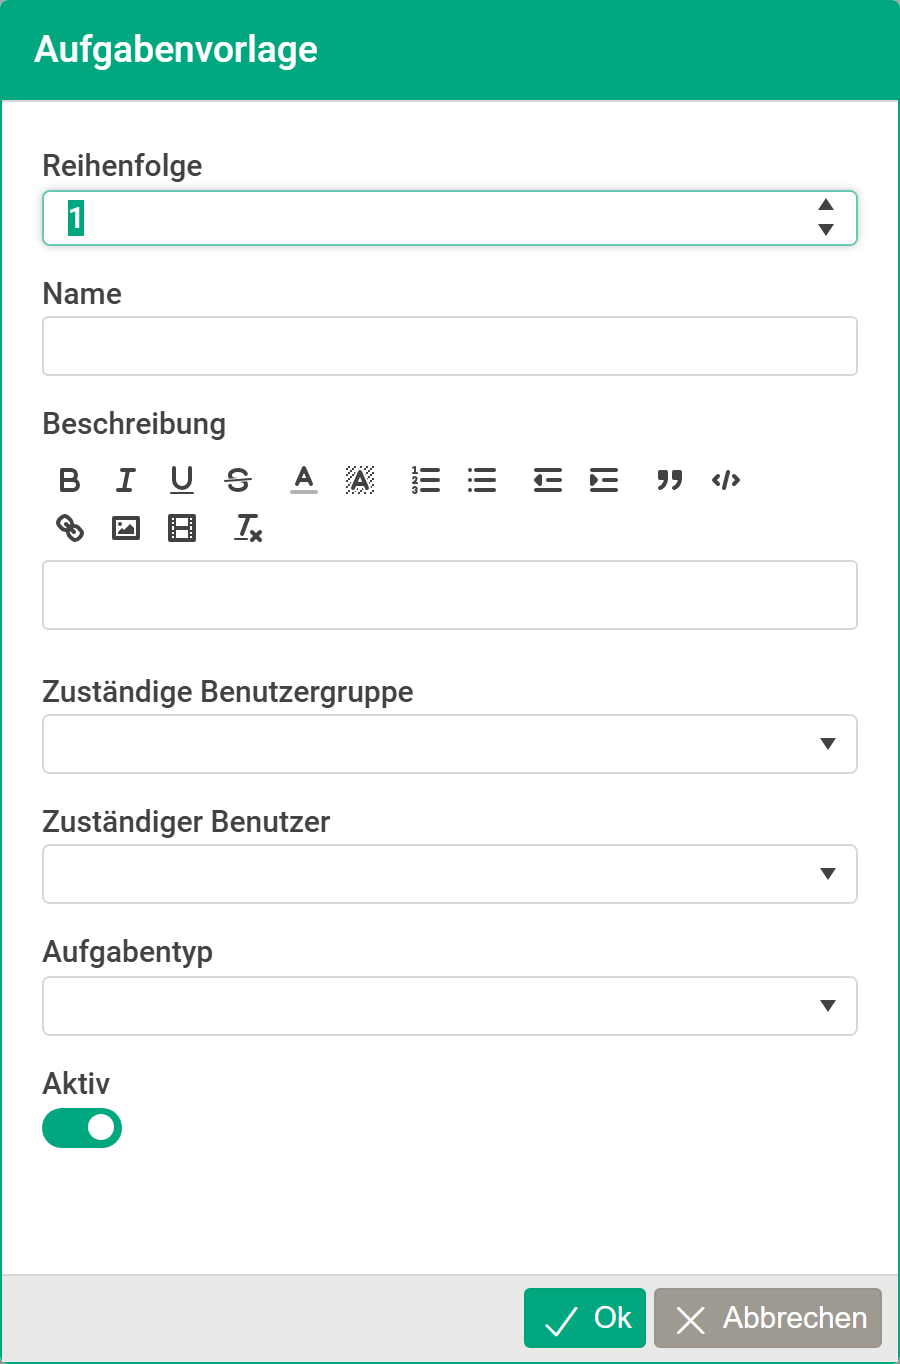Focus the Reihenfolge number field

click(450, 218)
